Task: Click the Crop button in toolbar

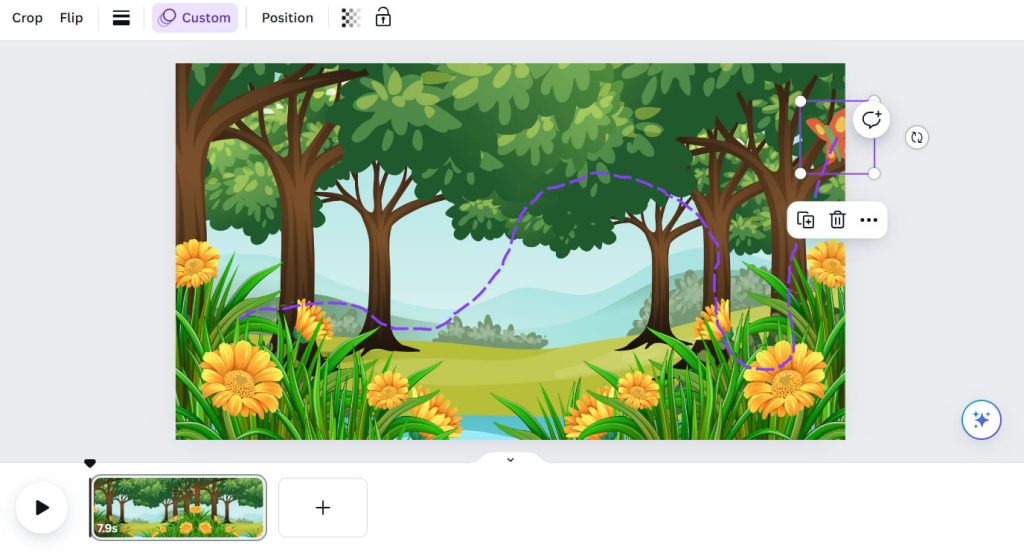Action: pyautogui.click(x=27, y=18)
